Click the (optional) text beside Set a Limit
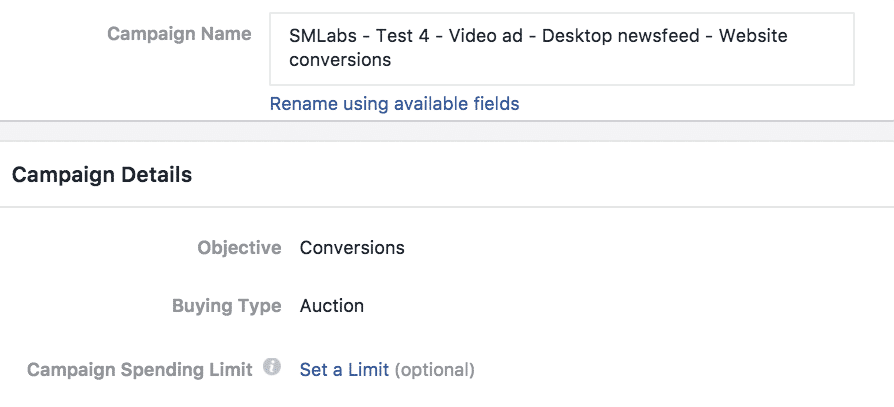The height and width of the screenshot is (407, 894). click(x=434, y=371)
